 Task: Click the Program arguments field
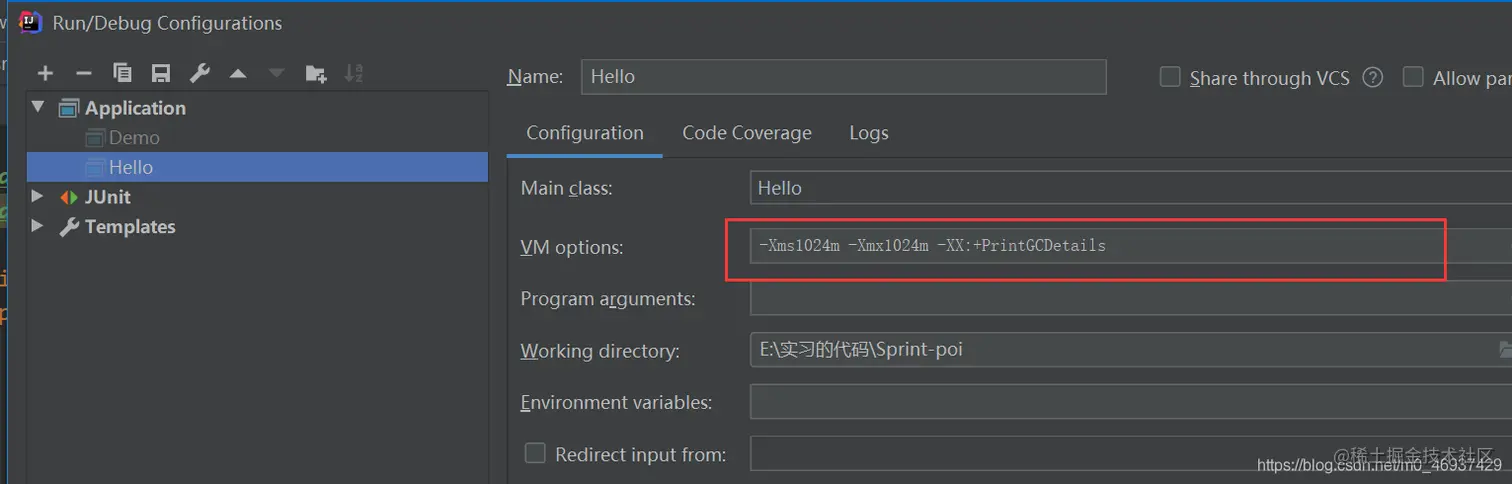(x=1131, y=298)
